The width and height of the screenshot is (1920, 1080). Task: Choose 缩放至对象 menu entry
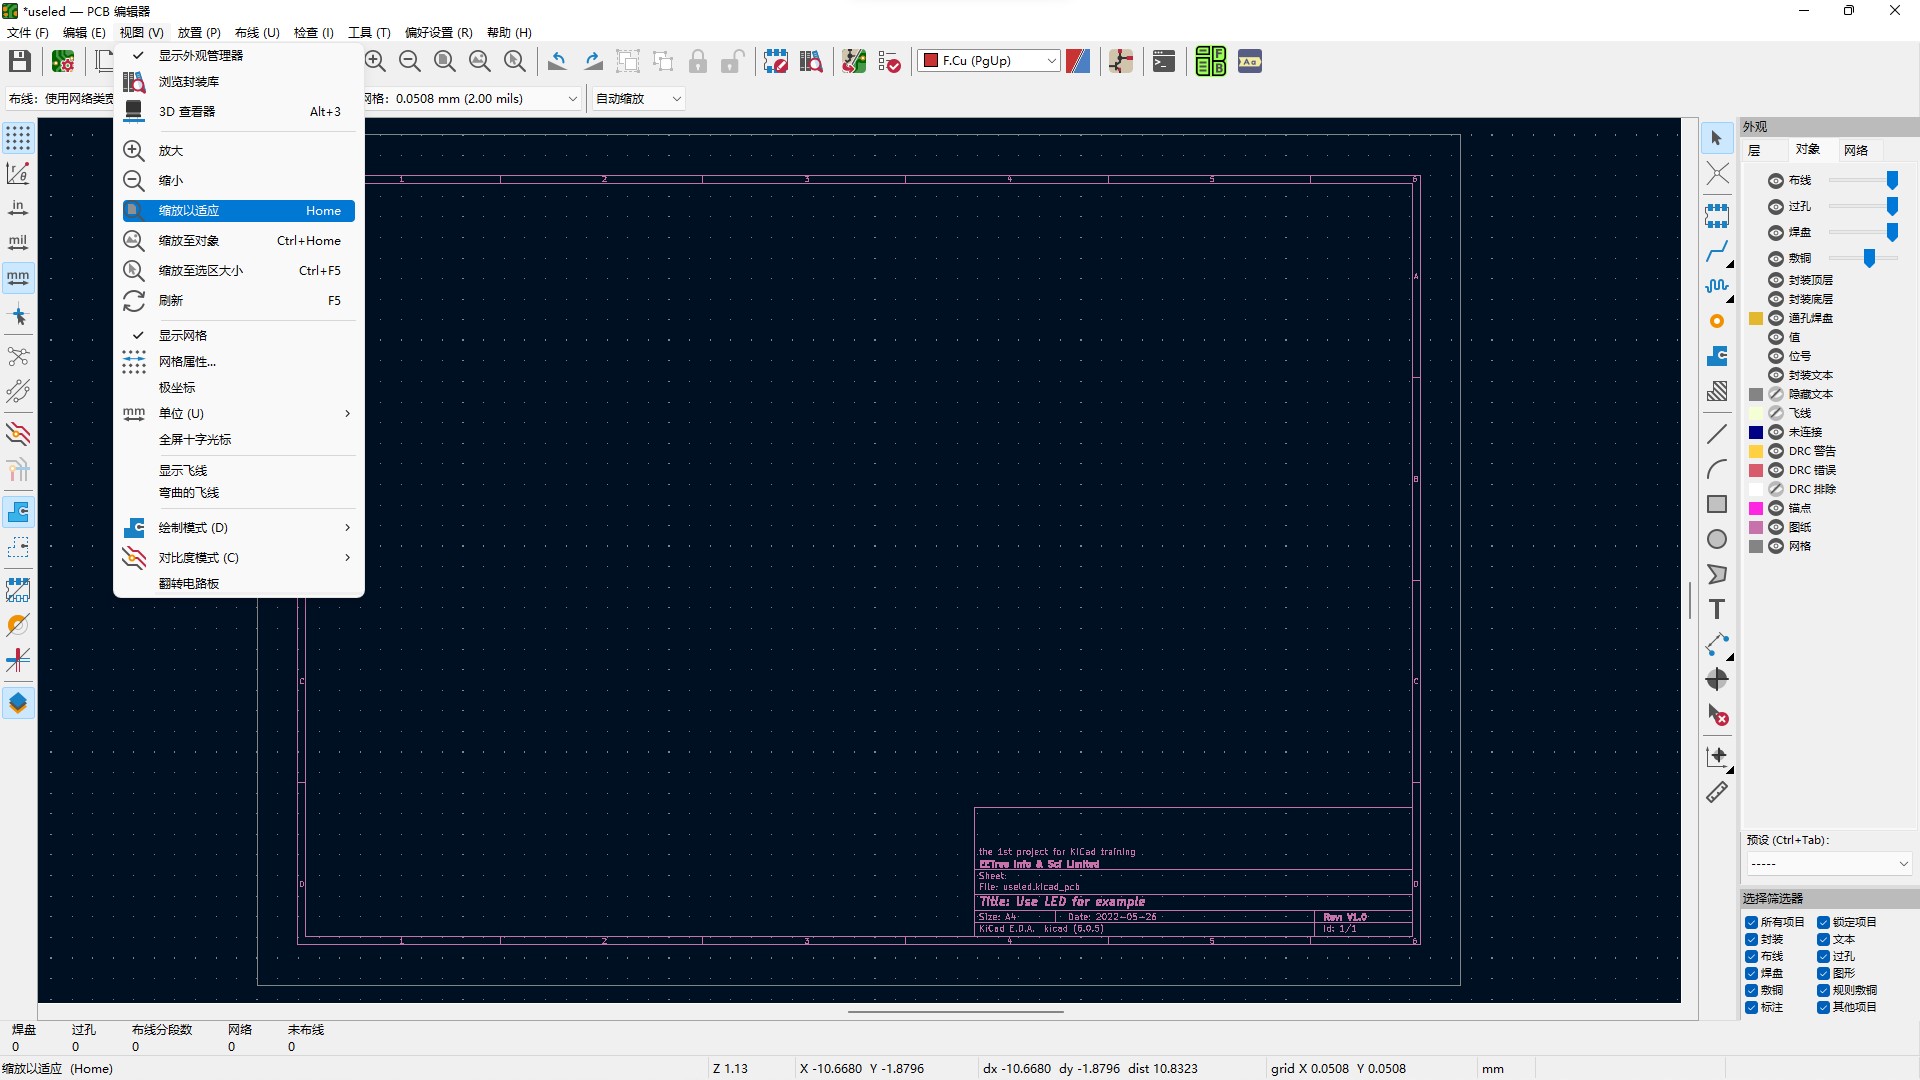click(239, 240)
